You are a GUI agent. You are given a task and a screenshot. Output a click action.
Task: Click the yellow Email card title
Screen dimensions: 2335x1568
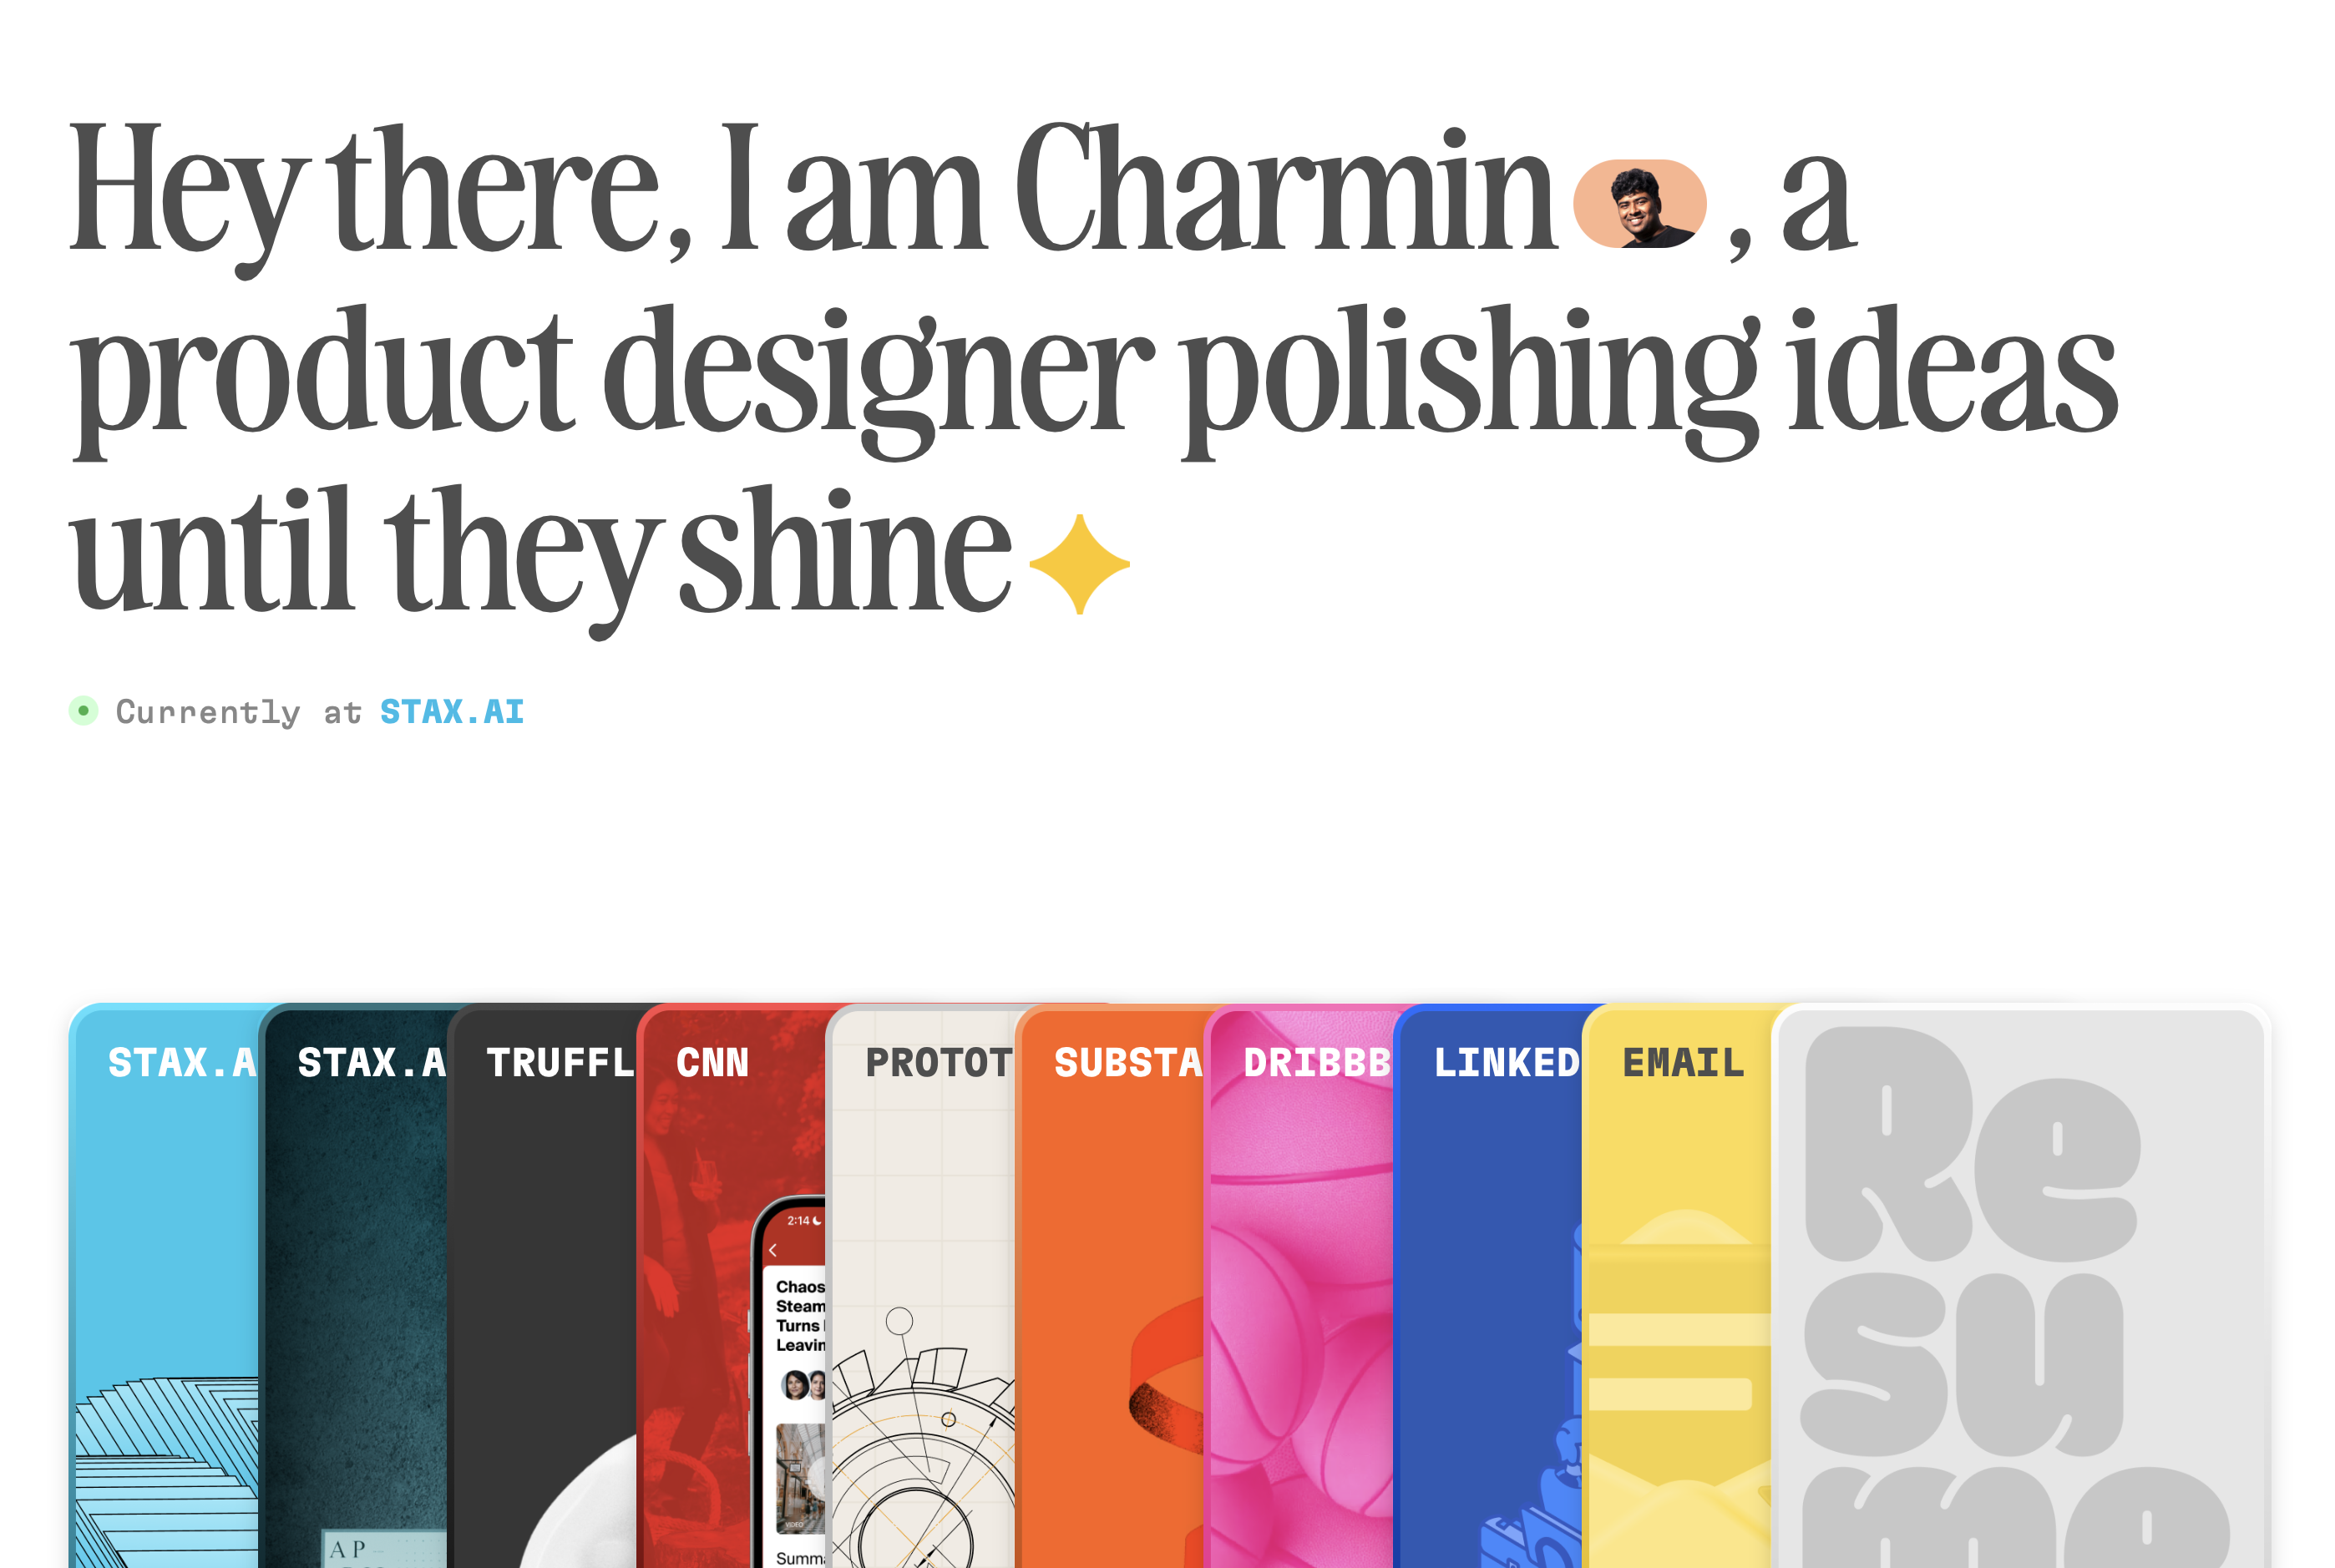[x=1683, y=1062]
